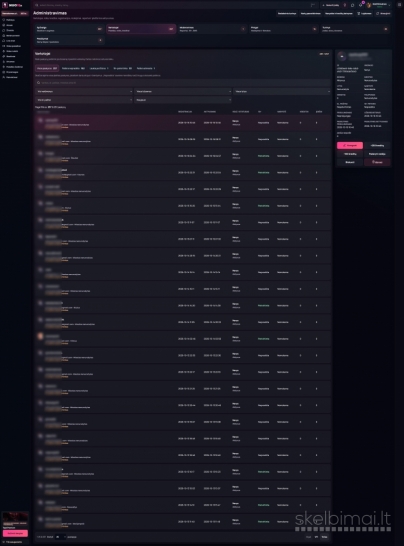Open the rows-per-page dropdown in the table footer
Image resolution: width=404 pixels, height=546 pixels.
coord(60,537)
